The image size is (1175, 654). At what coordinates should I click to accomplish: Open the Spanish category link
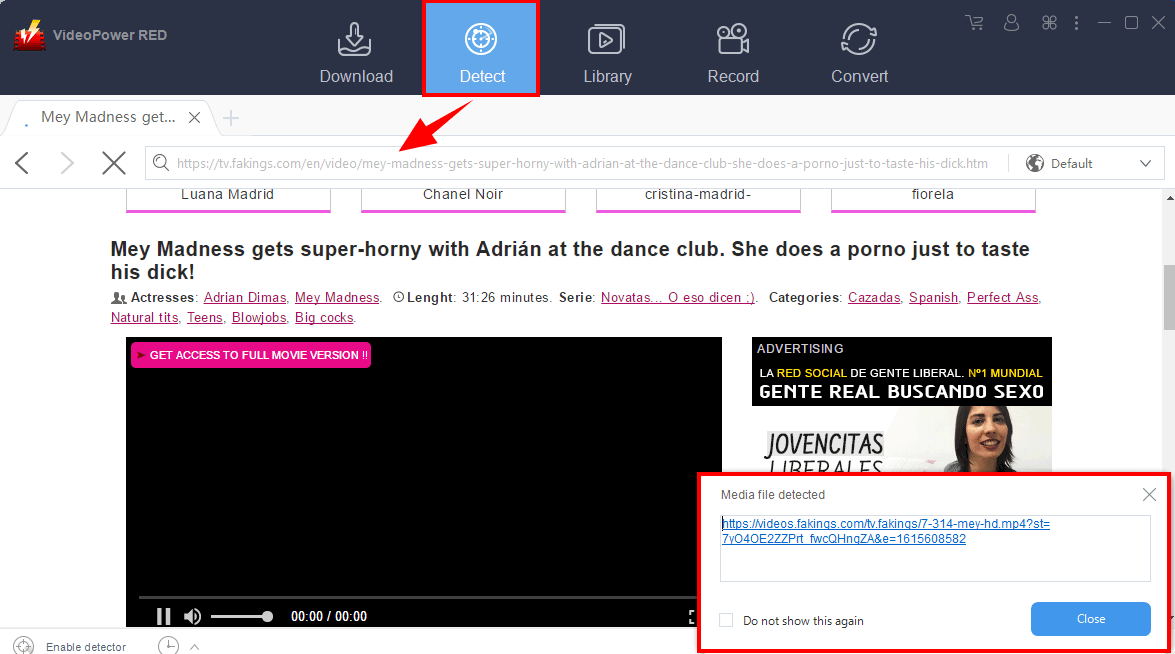pyautogui.click(x=933, y=297)
